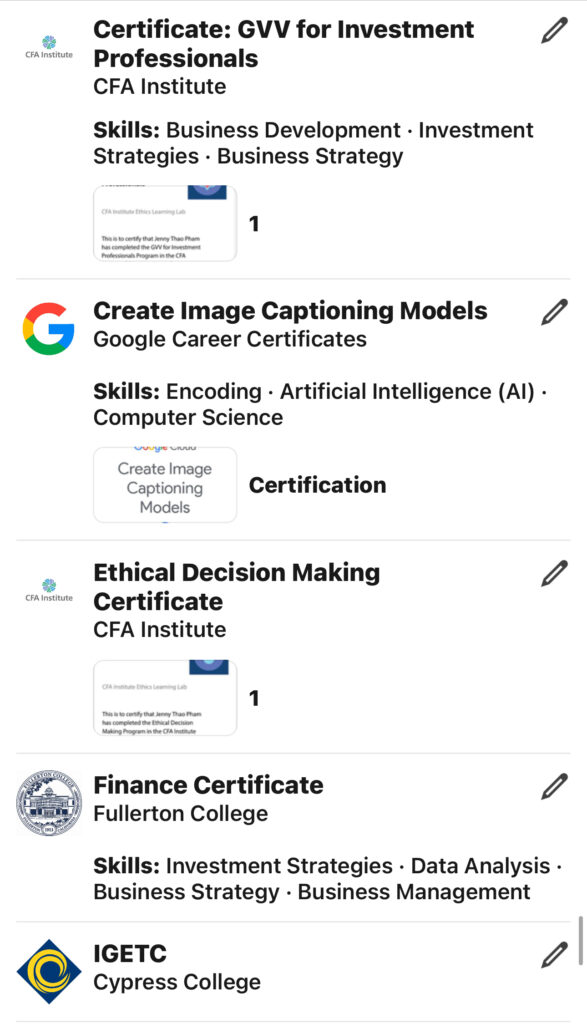Viewport: 587px width, 1024px height.
Task: Open the Cypress College logo
Action: click(x=49, y=971)
